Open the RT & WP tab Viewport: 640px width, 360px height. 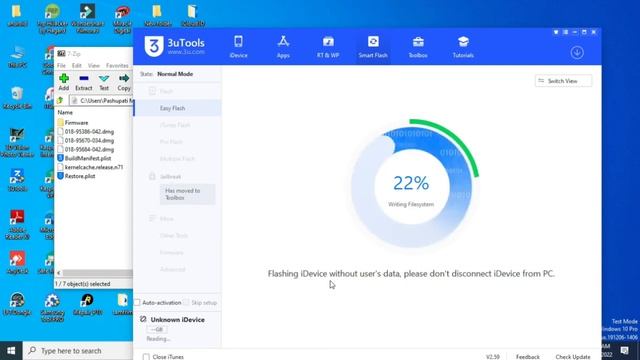pyautogui.click(x=328, y=47)
